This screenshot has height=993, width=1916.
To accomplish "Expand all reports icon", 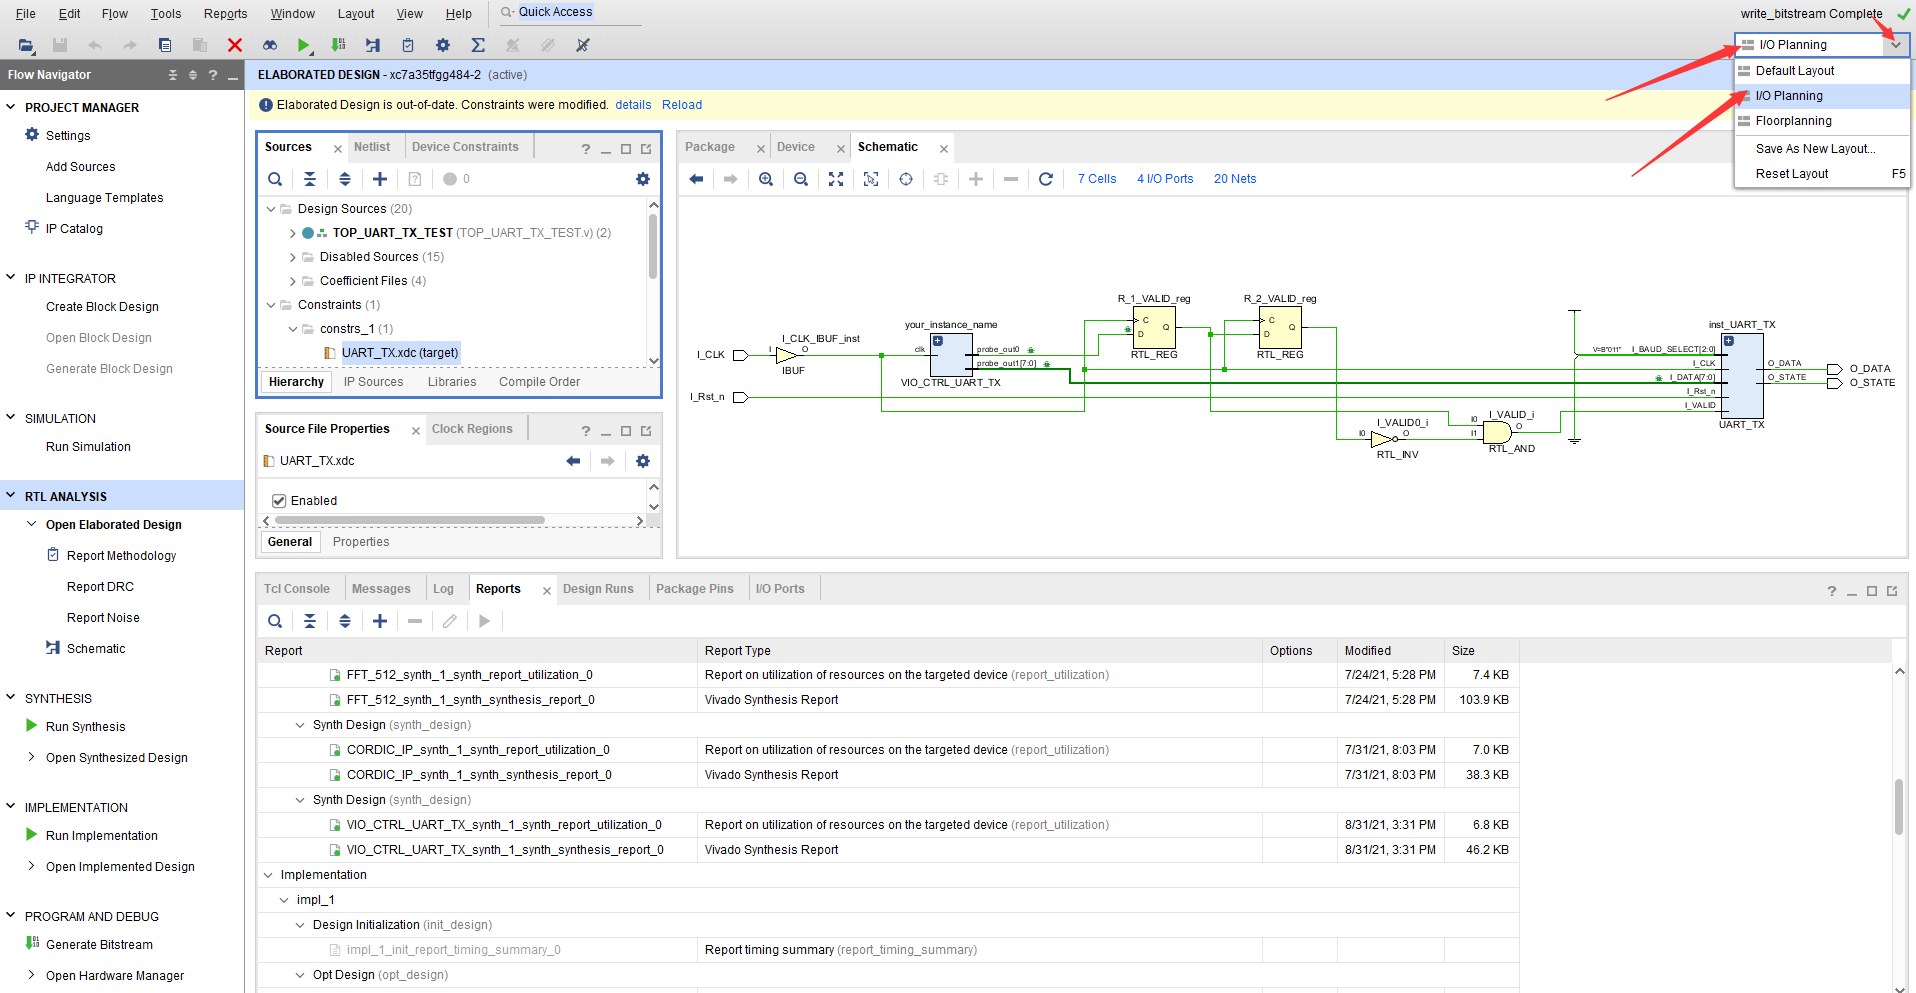I will click(x=345, y=621).
